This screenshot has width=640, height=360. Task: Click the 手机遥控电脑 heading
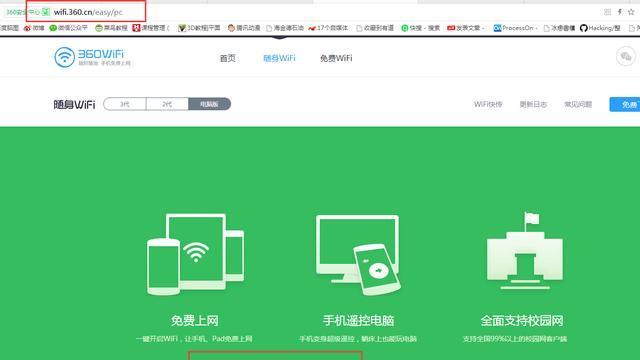(x=358, y=320)
